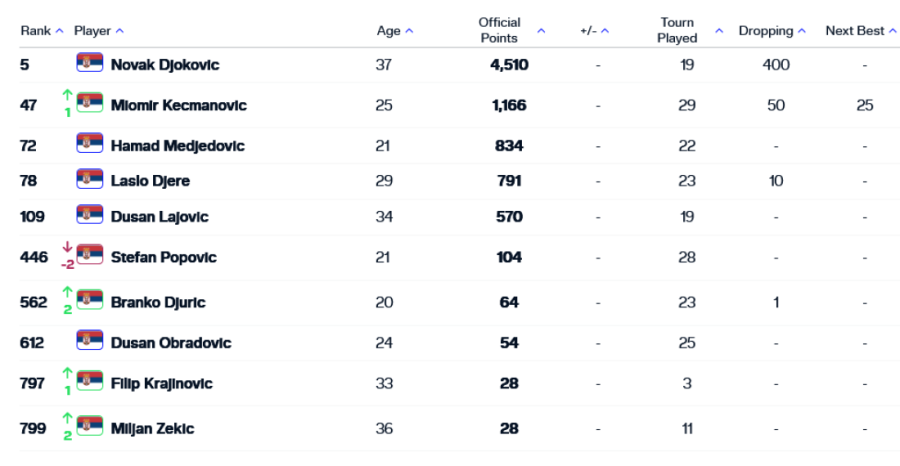This screenshot has width=900, height=466.
Task: Sort by Official Points header
Action: [511, 31]
